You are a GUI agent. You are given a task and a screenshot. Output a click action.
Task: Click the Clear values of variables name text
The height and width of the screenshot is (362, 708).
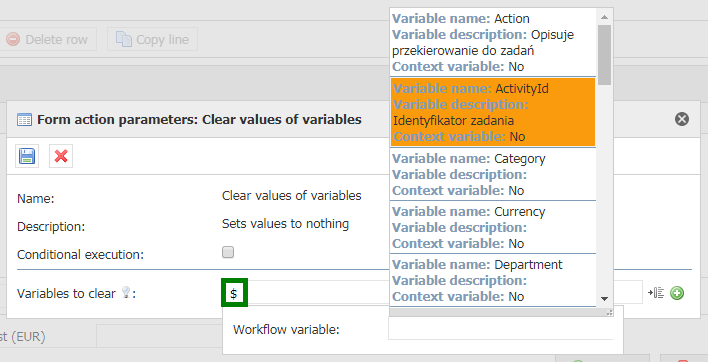tap(292, 195)
